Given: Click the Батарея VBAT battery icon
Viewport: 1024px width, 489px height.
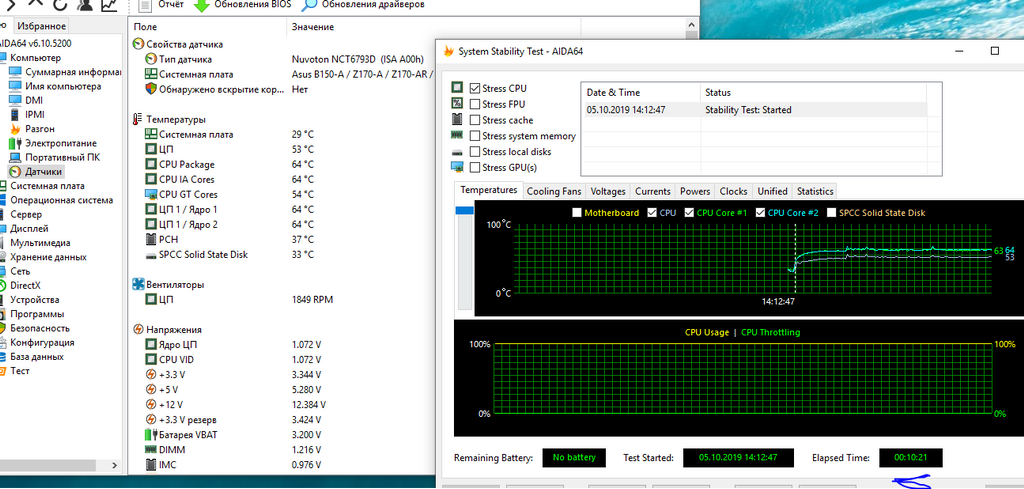Looking at the screenshot, I should [x=150, y=435].
